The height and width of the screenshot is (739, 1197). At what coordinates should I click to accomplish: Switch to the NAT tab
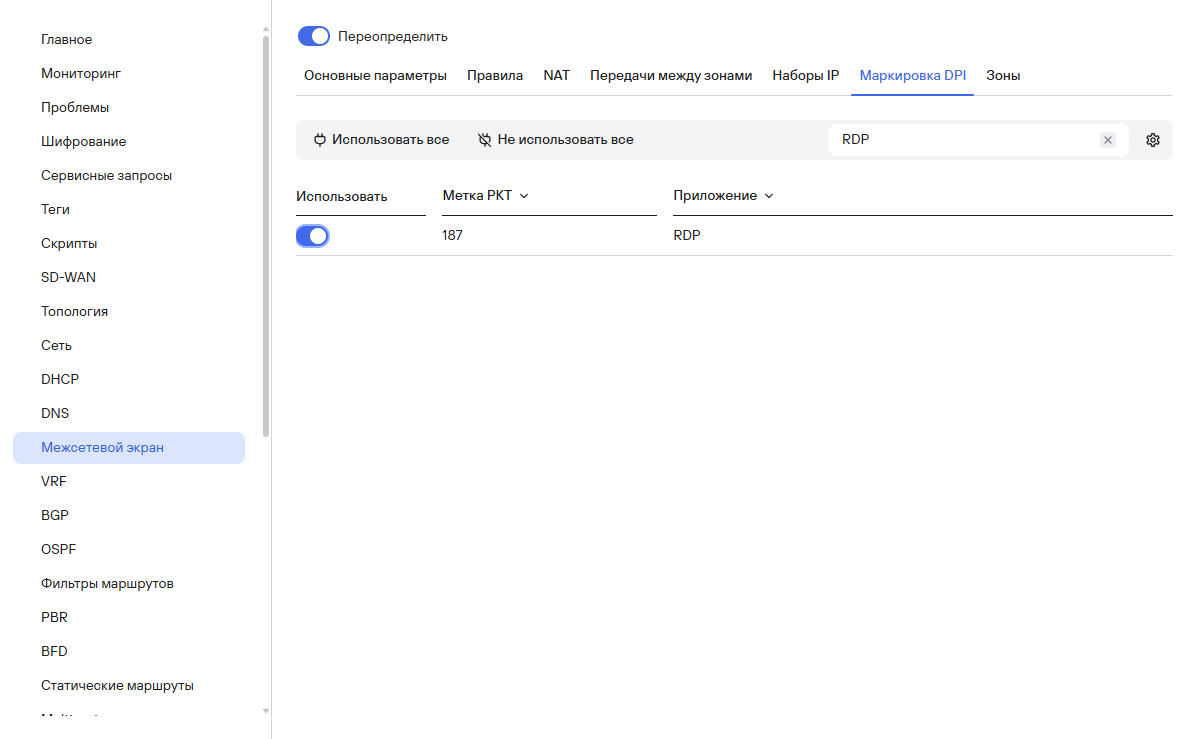tap(557, 76)
